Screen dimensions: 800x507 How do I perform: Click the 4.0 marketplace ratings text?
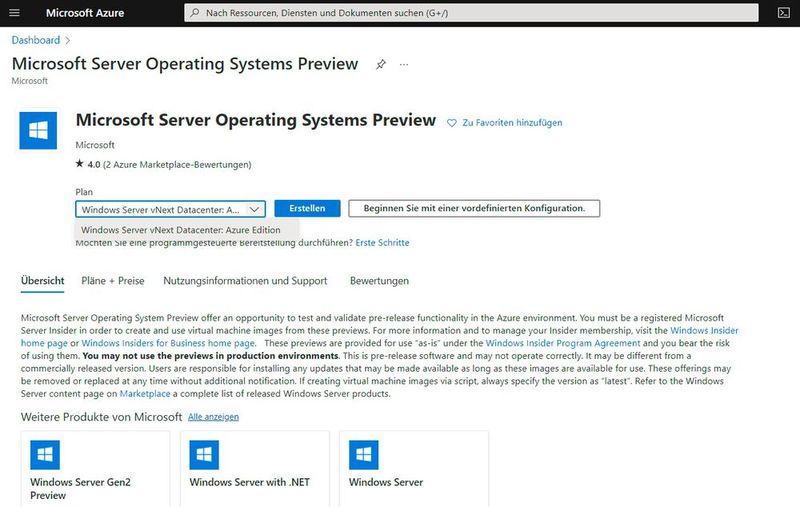click(169, 165)
